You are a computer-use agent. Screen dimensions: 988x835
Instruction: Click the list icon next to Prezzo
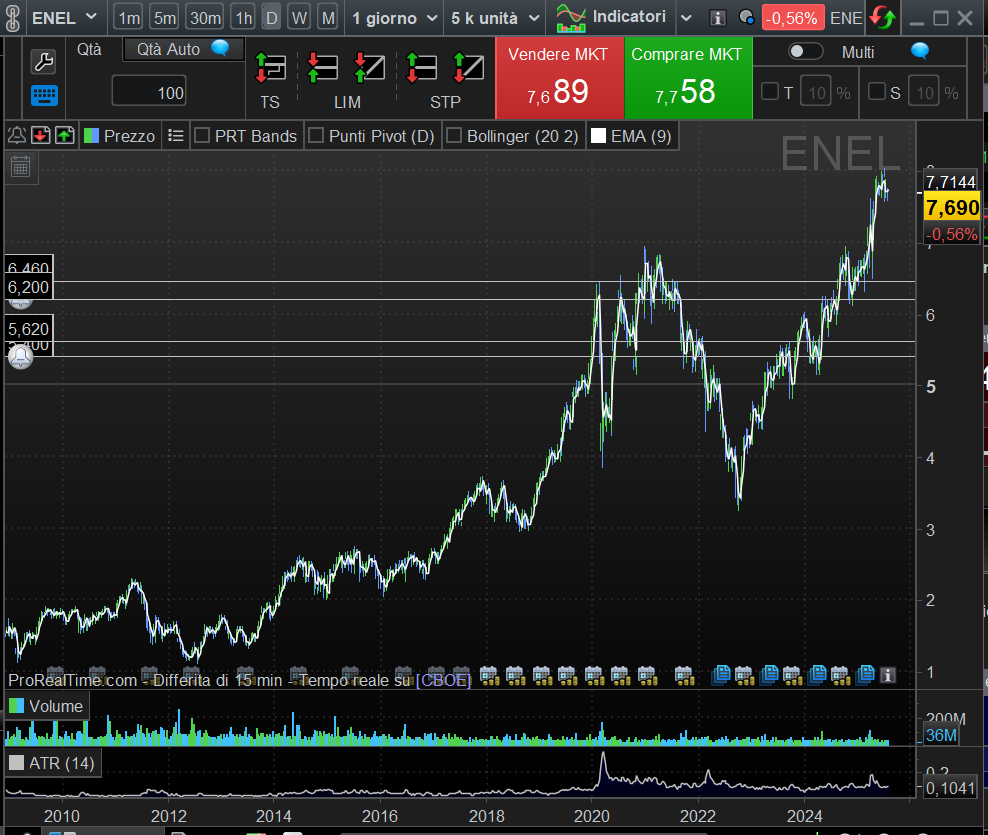click(176, 135)
